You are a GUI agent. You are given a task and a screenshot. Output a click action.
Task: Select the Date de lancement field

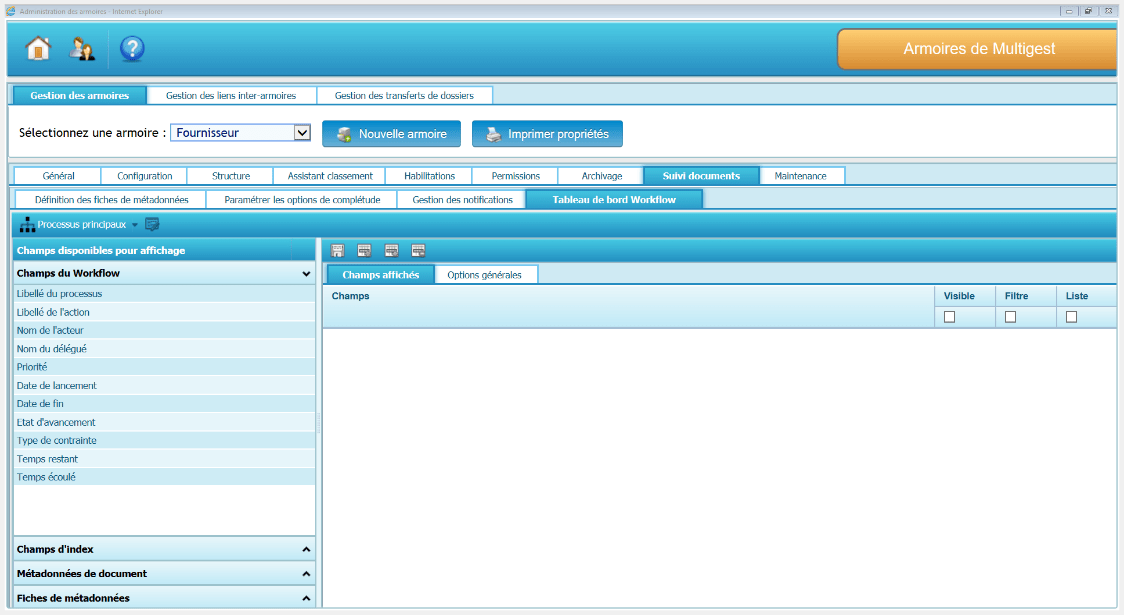click(x=57, y=386)
